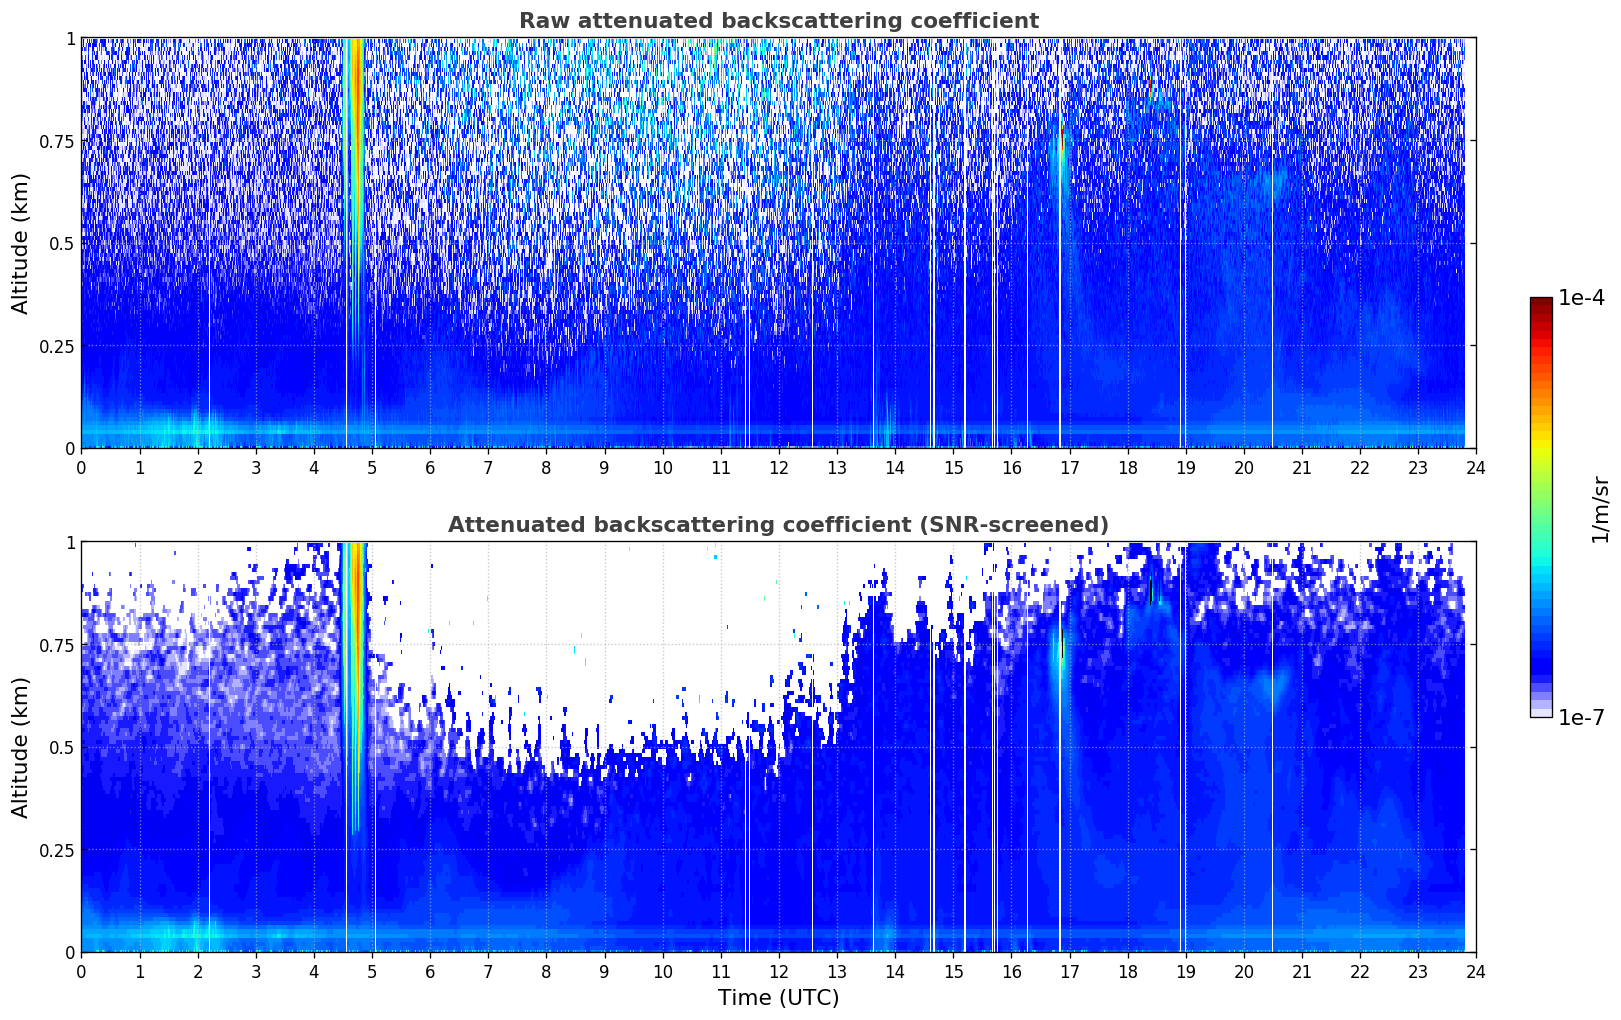1621x1020 pixels.
Task: Click hour 5 tick label under SNR-screened plot
Action: [x=372, y=971]
